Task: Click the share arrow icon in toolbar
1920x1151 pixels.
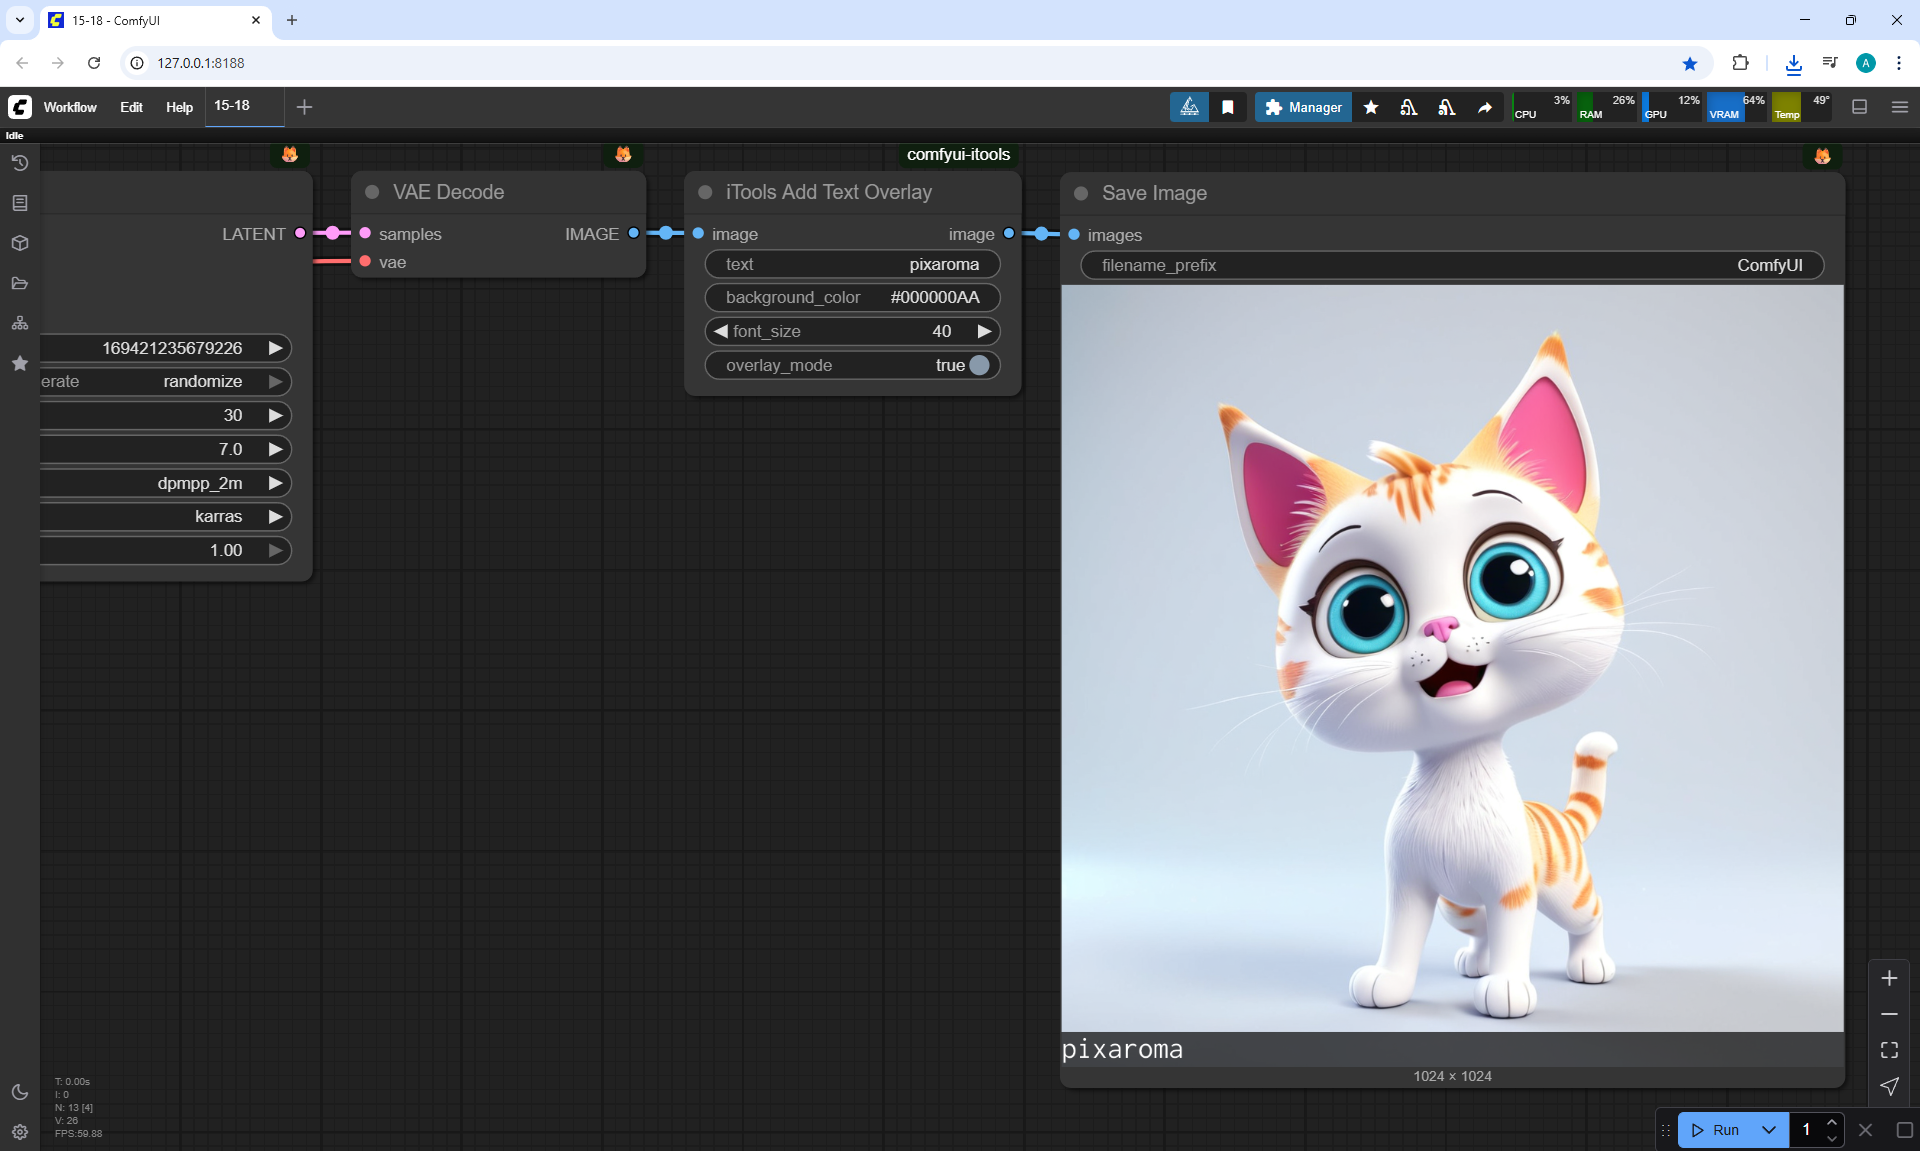Action: click(x=1485, y=107)
